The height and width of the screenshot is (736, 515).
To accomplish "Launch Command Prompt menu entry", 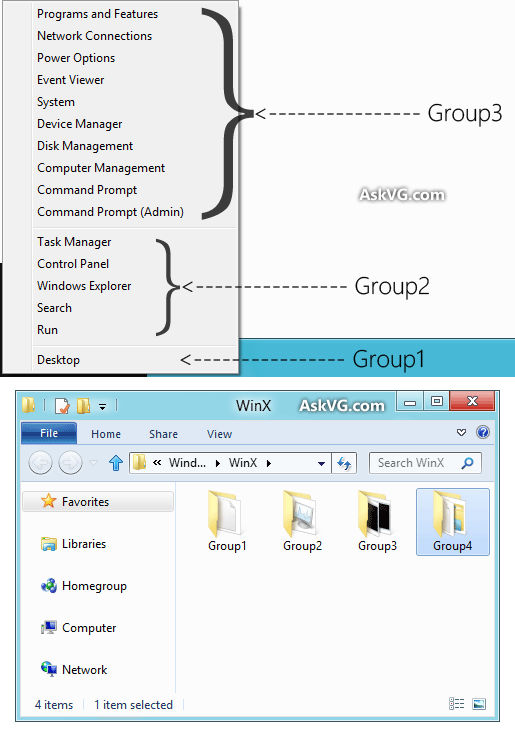I will coord(87,190).
